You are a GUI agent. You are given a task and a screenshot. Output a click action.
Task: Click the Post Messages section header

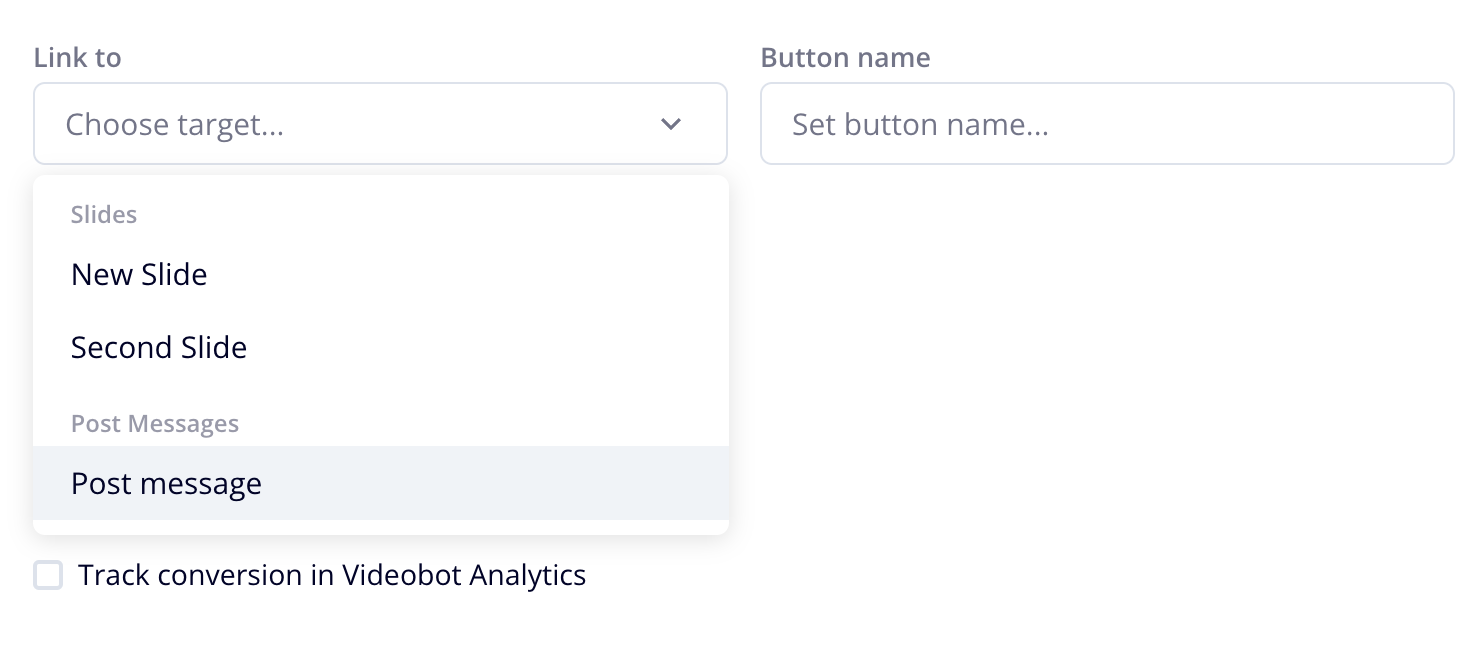155,424
